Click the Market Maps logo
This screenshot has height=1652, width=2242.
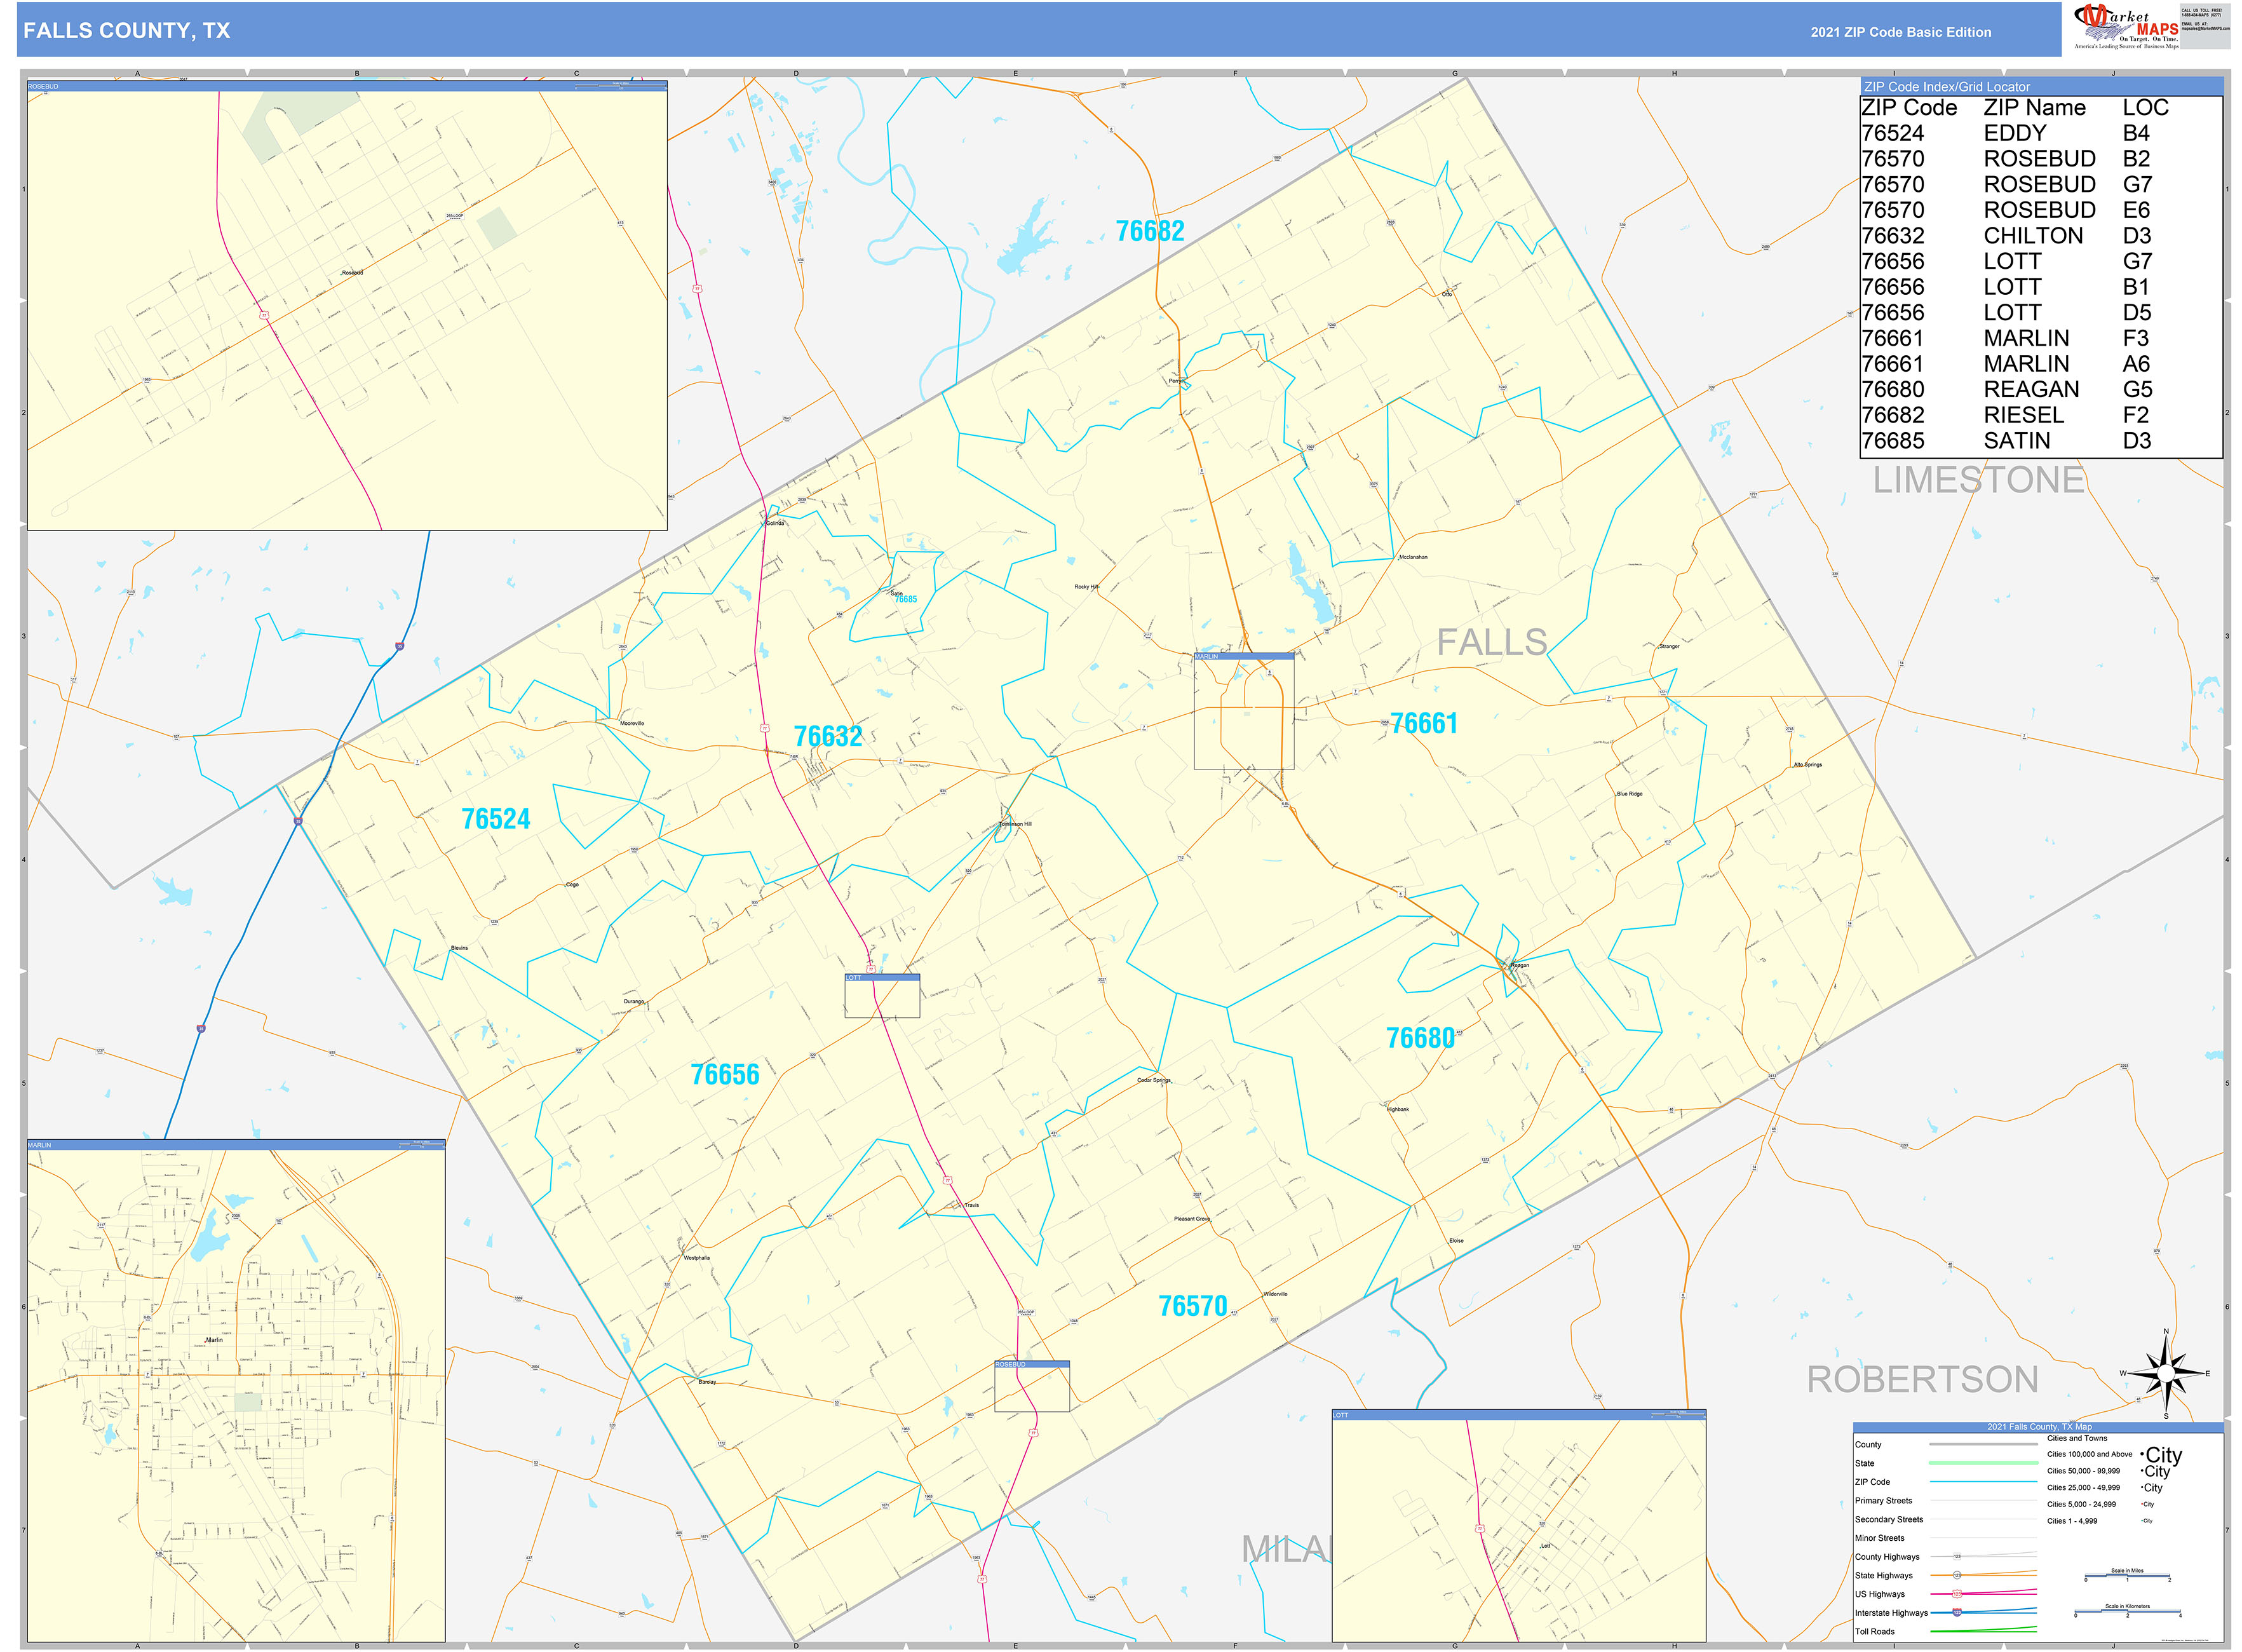pos(2126,27)
